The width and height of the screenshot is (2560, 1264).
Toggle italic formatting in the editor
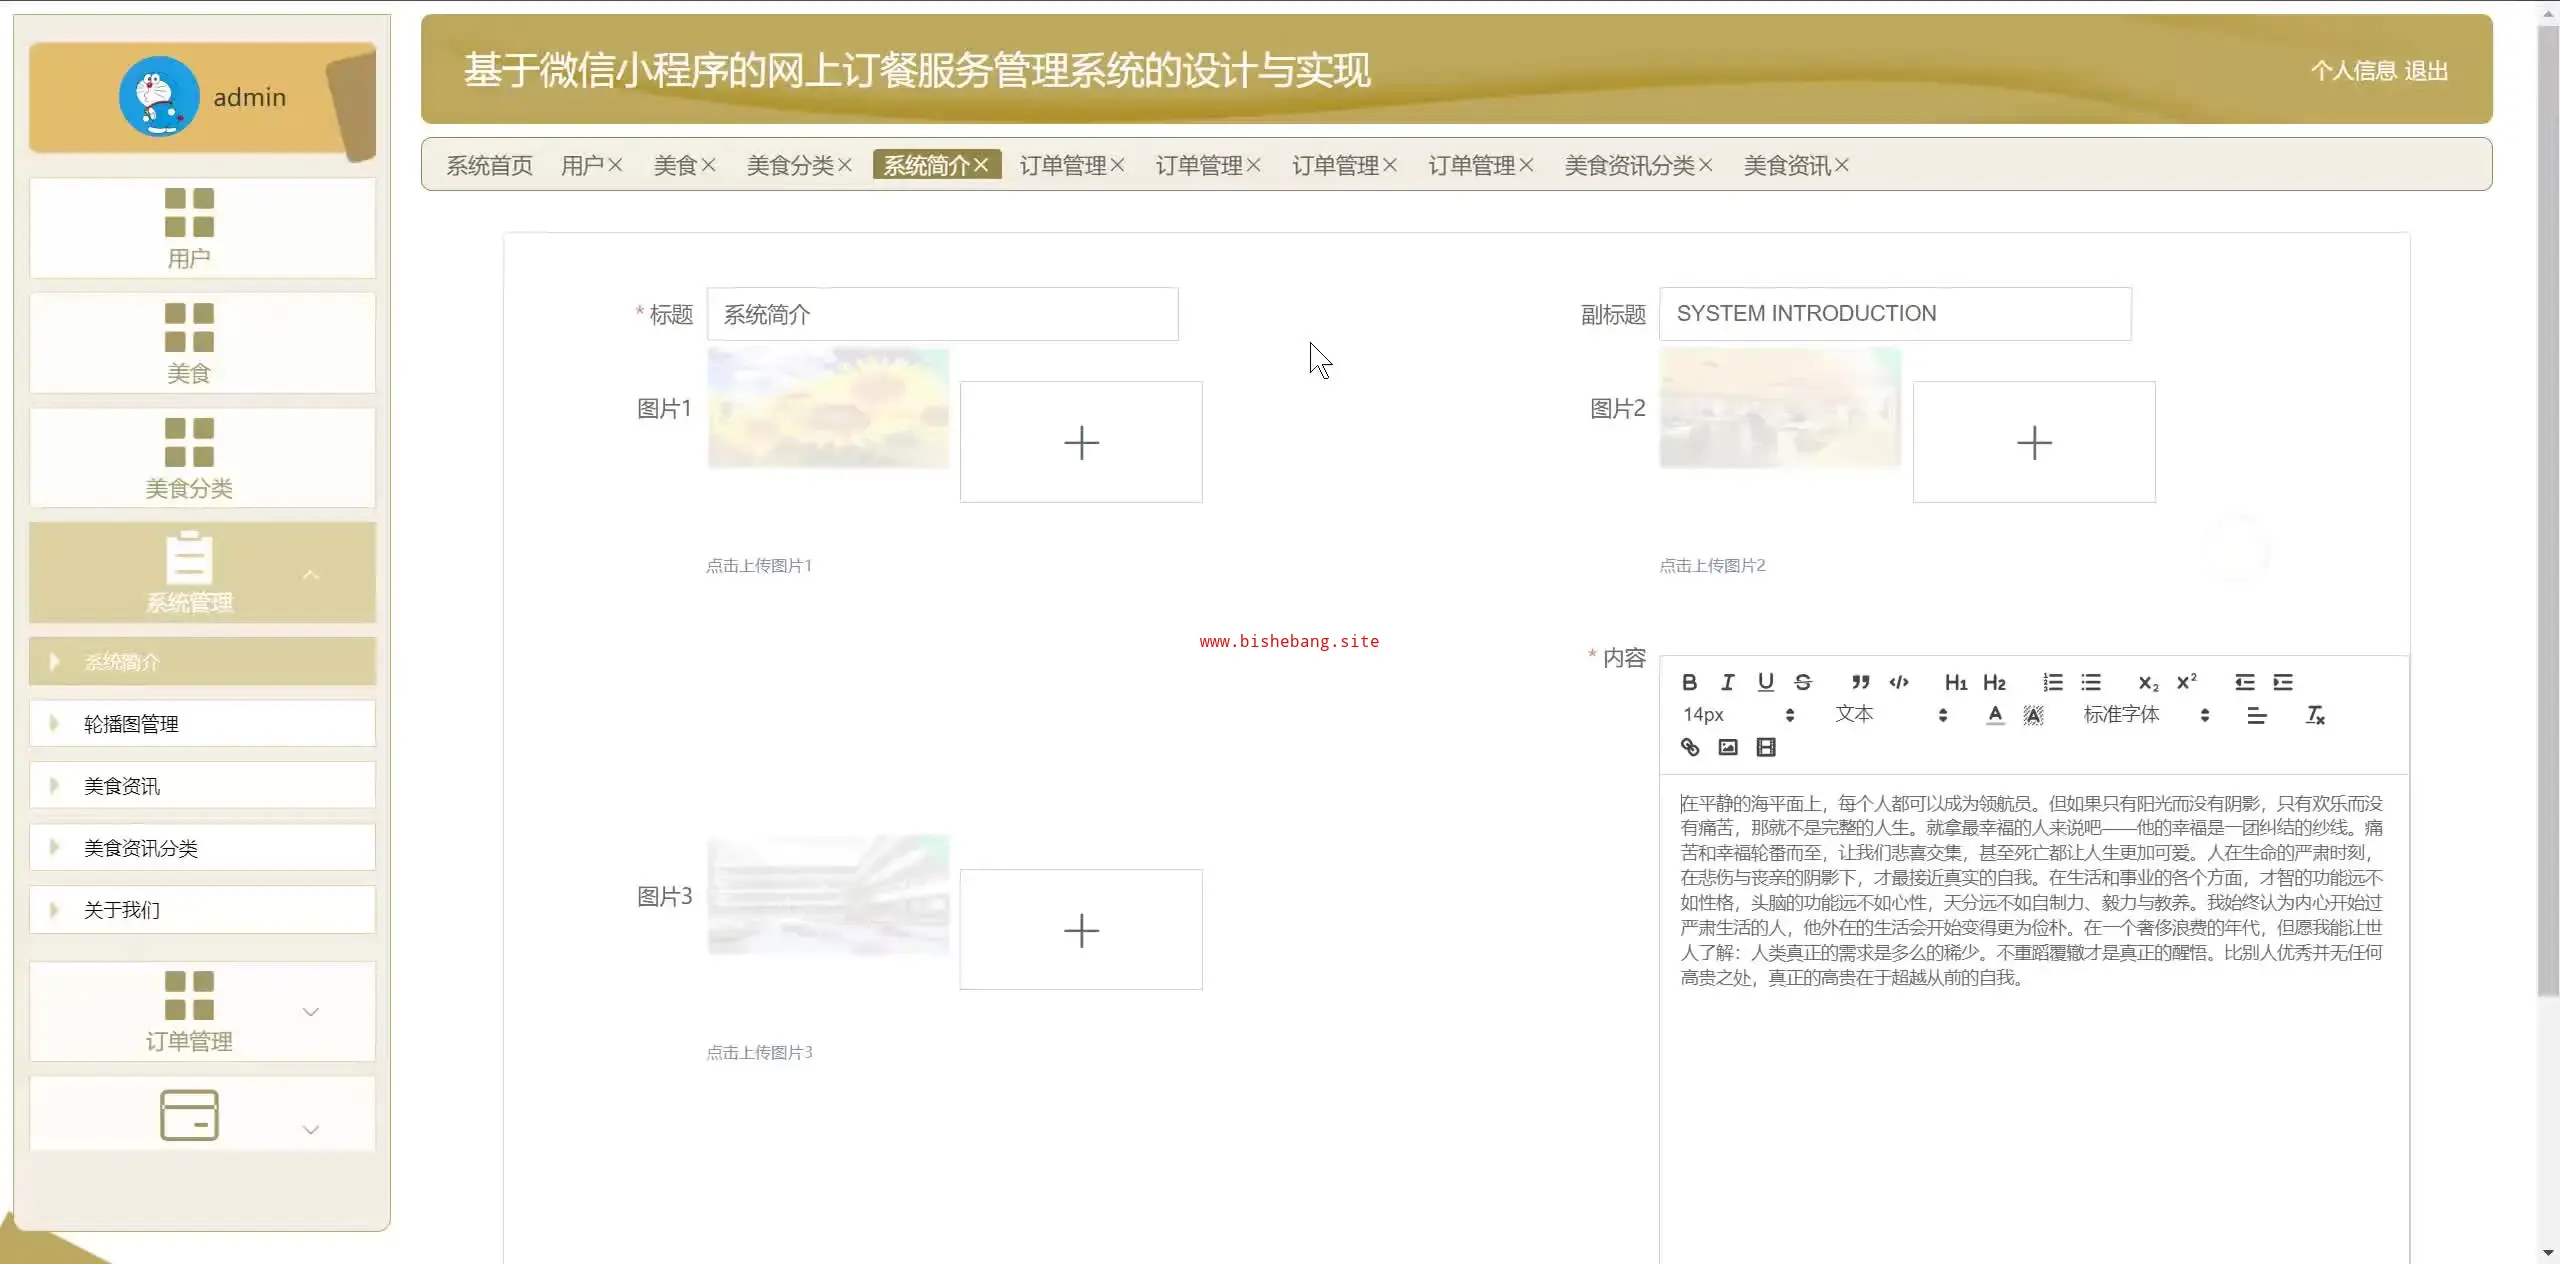pos(1727,682)
